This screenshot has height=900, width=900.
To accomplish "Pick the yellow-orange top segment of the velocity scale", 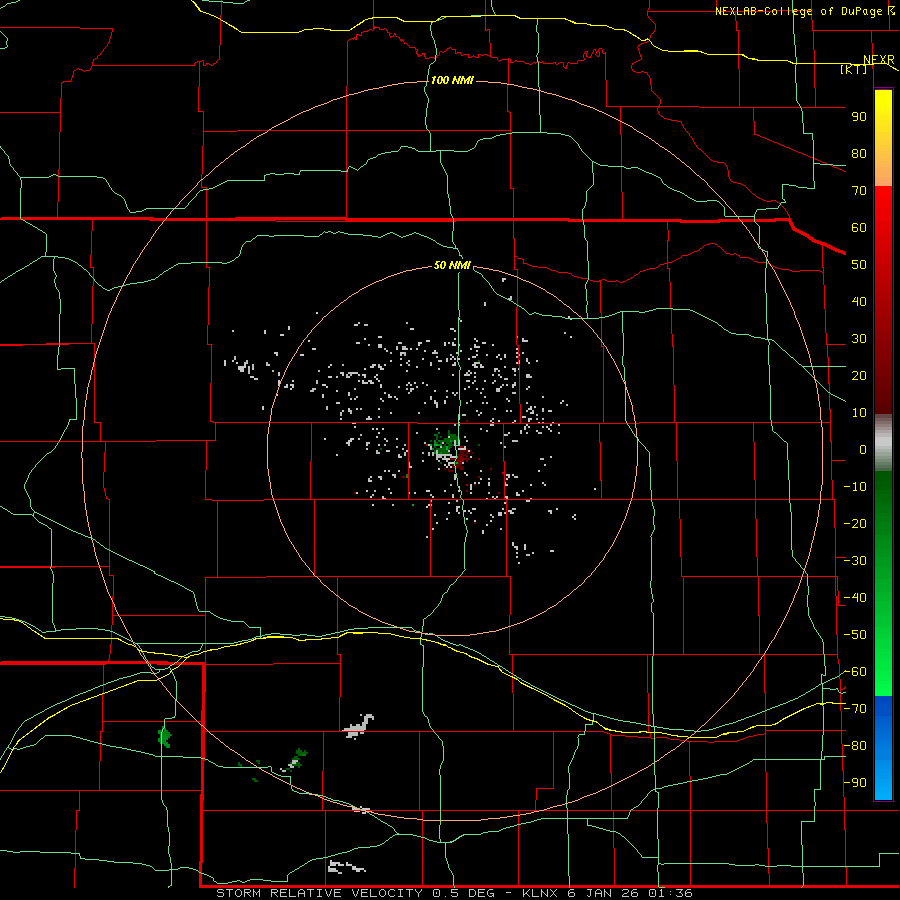I will (883, 138).
